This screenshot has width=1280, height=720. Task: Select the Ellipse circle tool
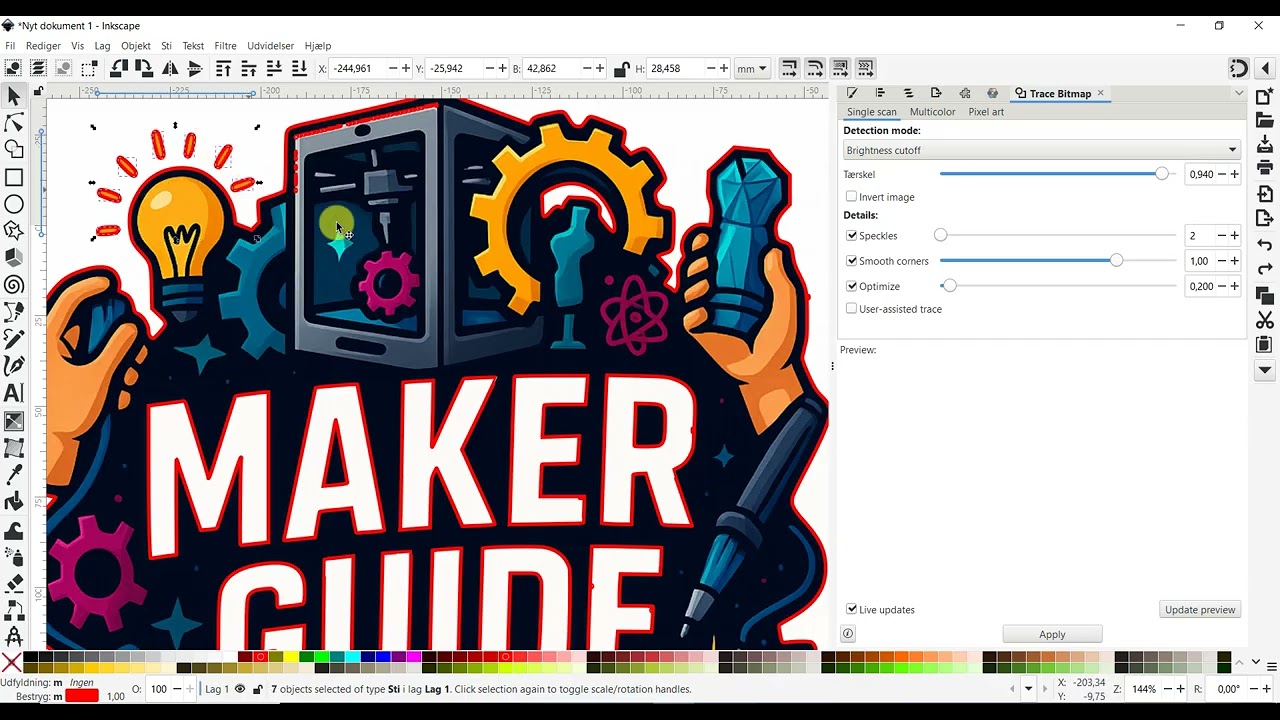pyautogui.click(x=14, y=204)
